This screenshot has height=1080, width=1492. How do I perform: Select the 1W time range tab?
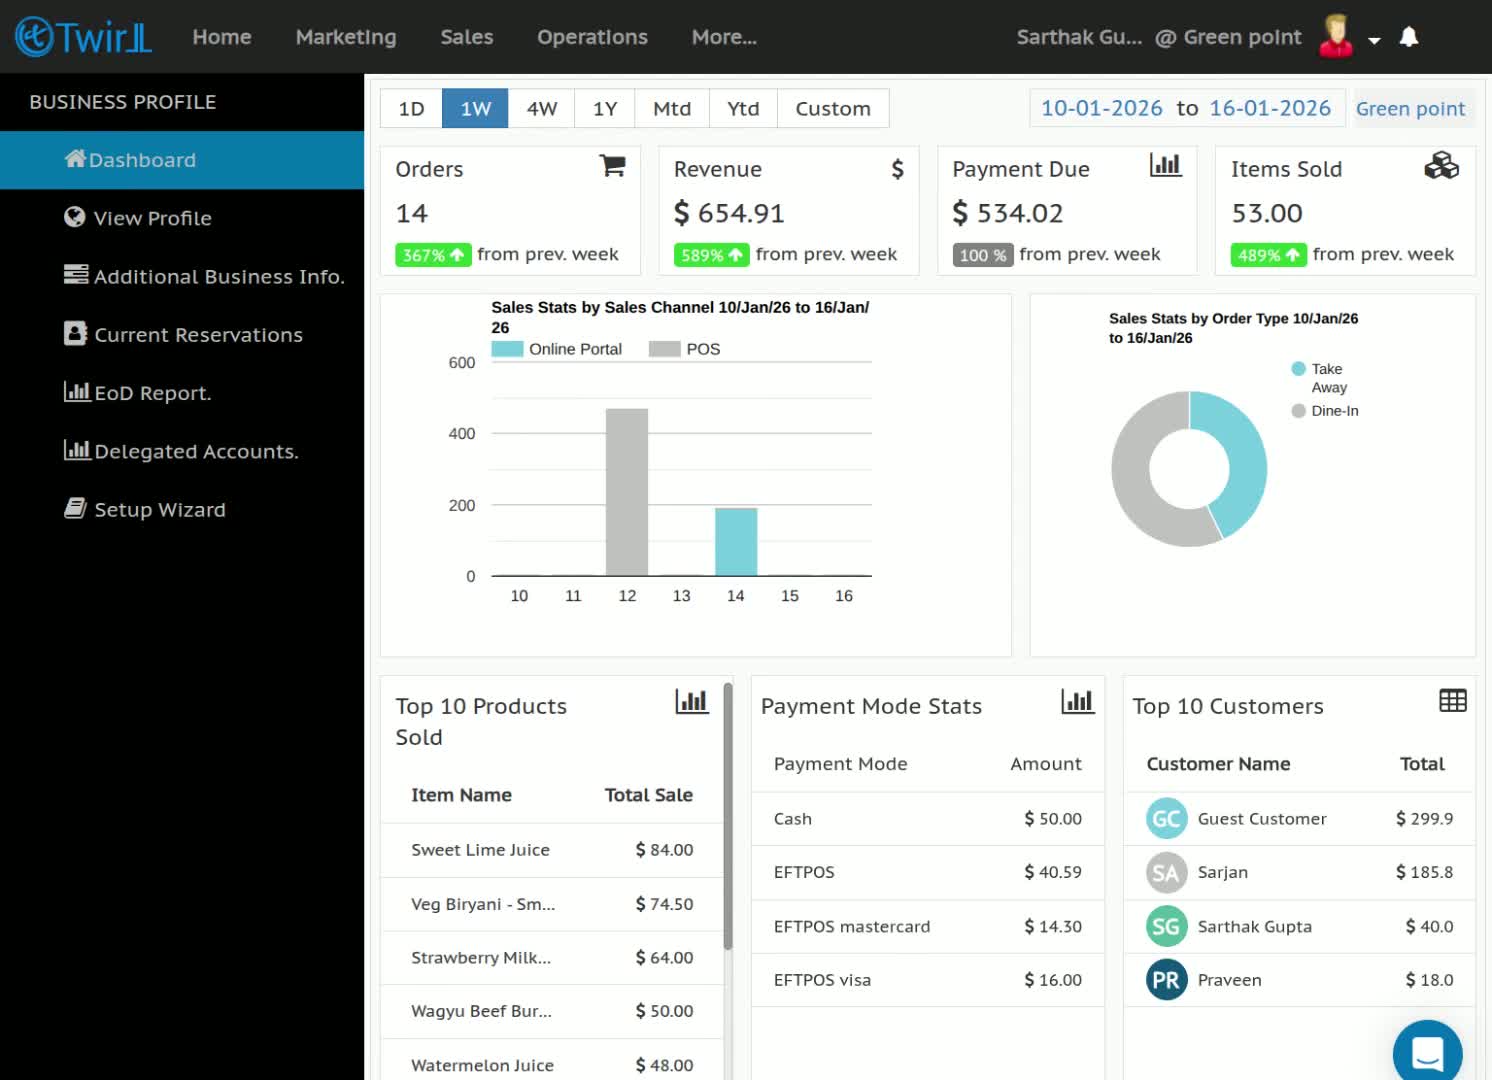click(475, 108)
